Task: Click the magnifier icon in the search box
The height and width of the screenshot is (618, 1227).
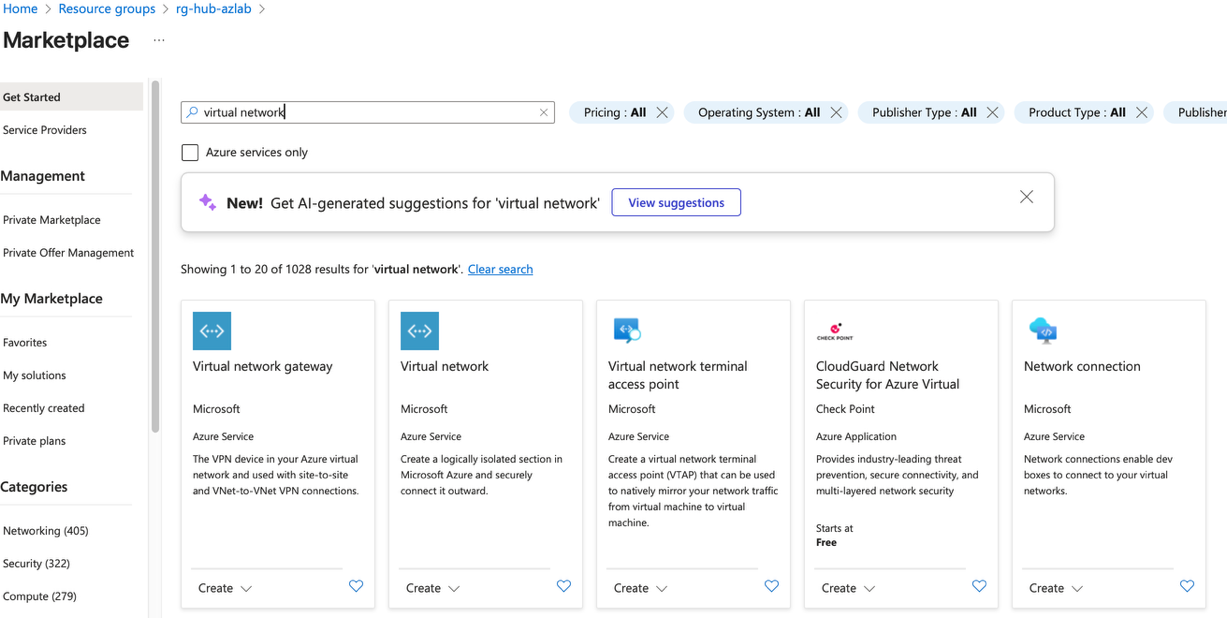Action: click(x=192, y=112)
